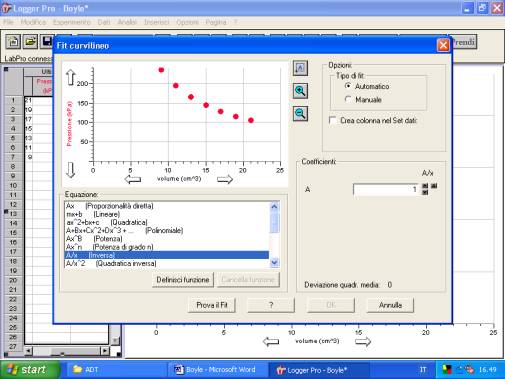Open the Inserisci menu
Screen dimensions: 505x379
pos(157,22)
